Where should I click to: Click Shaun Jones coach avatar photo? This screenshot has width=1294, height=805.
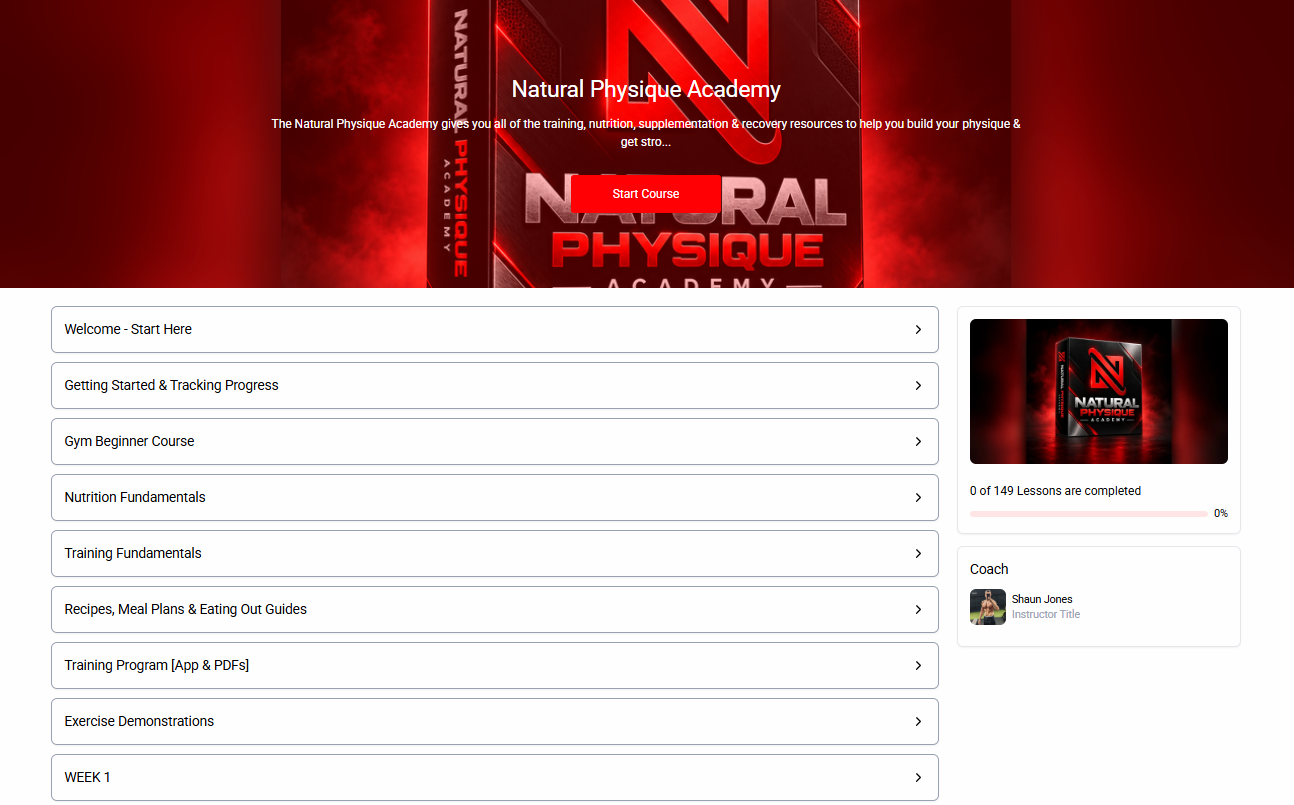click(988, 607)
